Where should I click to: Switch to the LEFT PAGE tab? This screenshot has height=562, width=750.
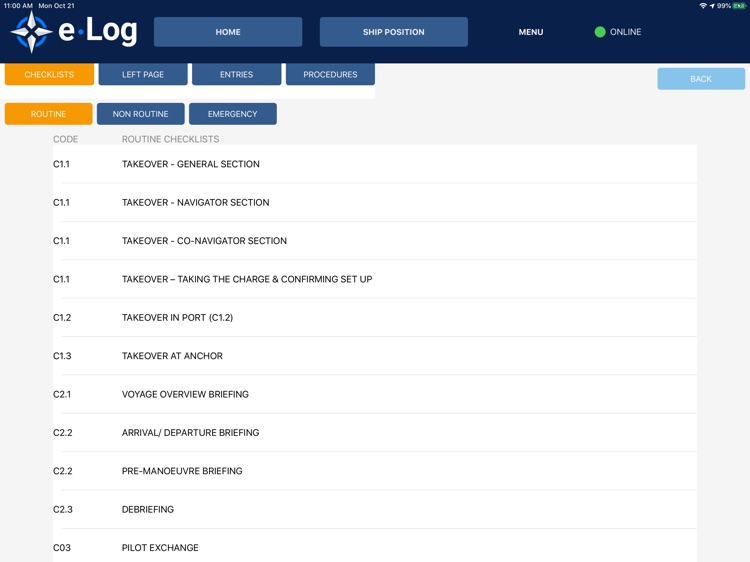point(143,74)
